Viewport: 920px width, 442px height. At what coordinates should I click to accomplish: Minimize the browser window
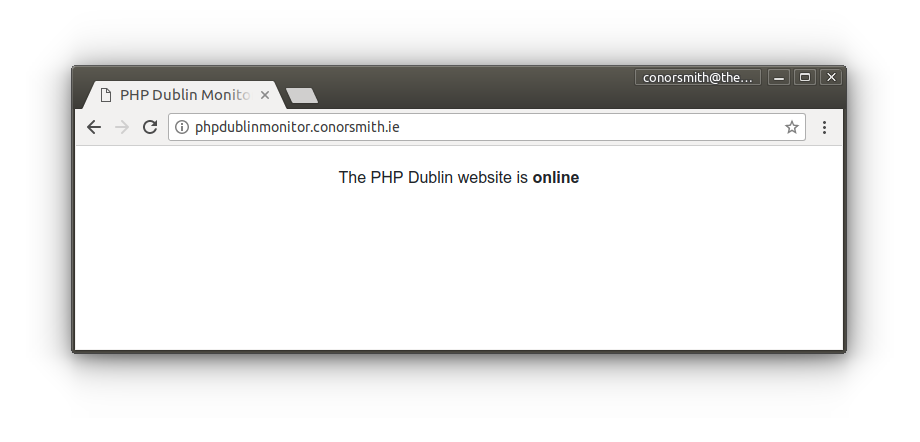tap(779, 77)
